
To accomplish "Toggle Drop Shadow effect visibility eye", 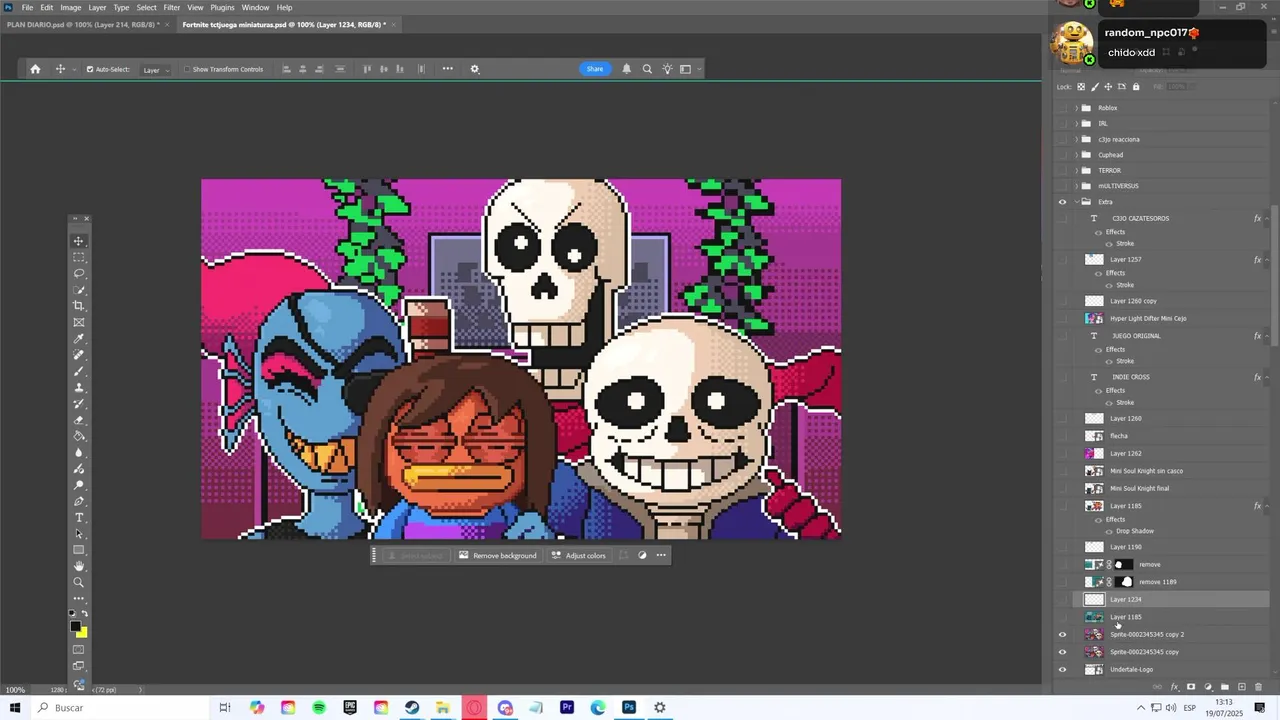I will pyautogui.click(x=1109, y=531).
